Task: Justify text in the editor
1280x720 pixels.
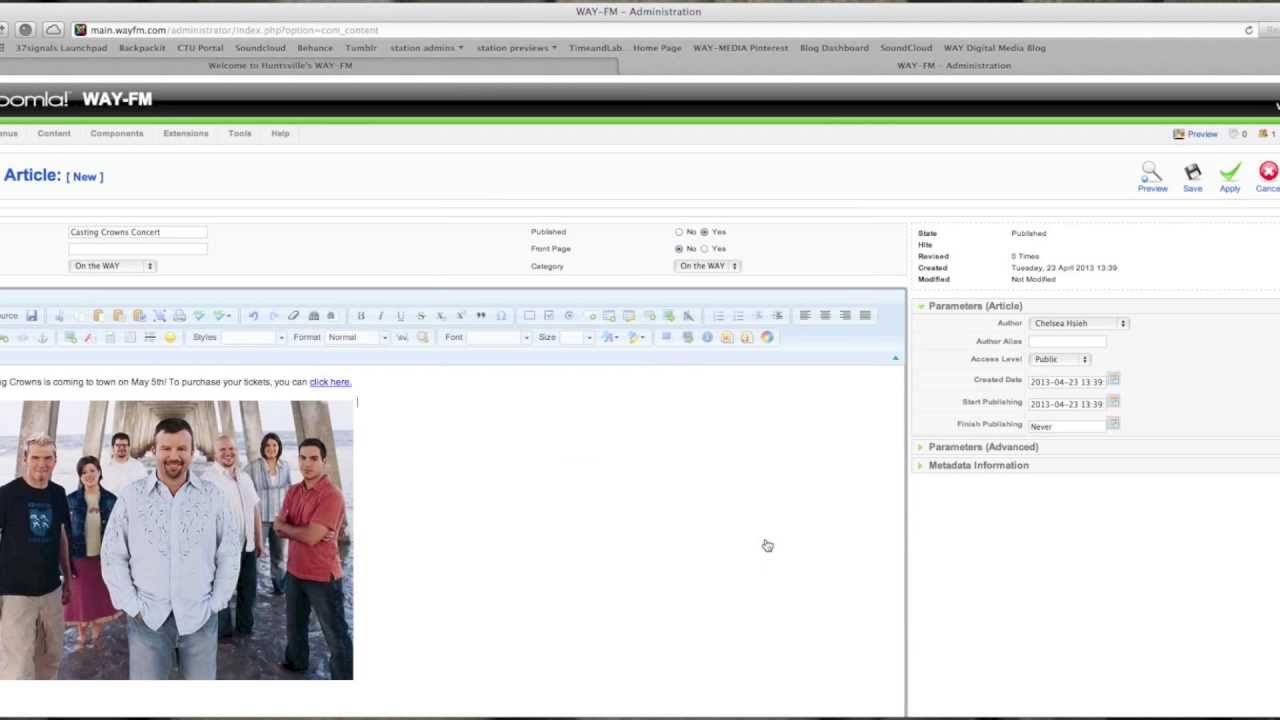Action: click(x=865, y=315)
